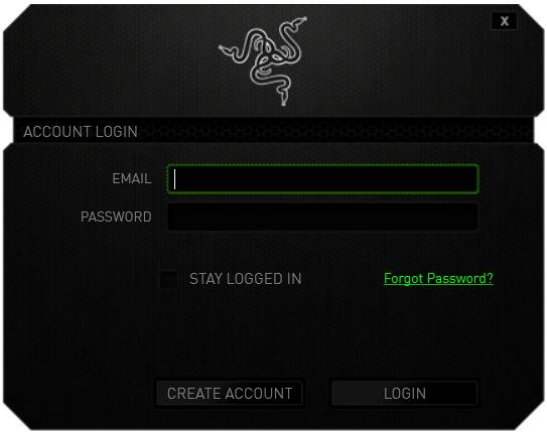Focus the Password input field
The height and width of the screenshot is (432, 547).
point(322,216)
